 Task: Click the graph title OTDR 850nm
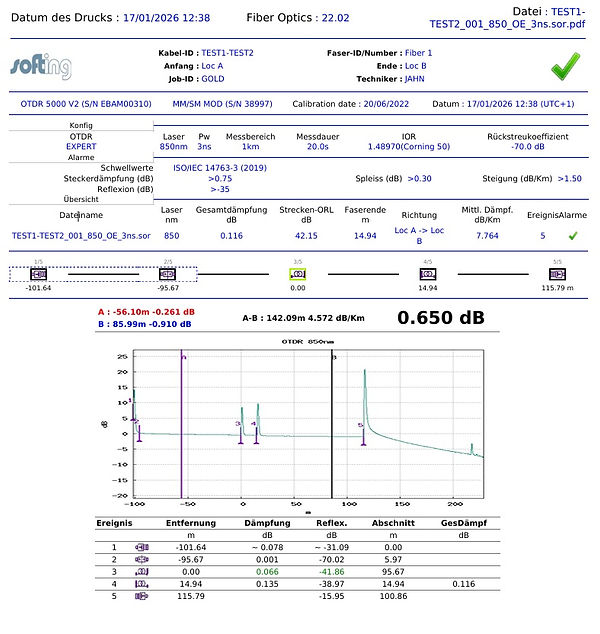308,342
